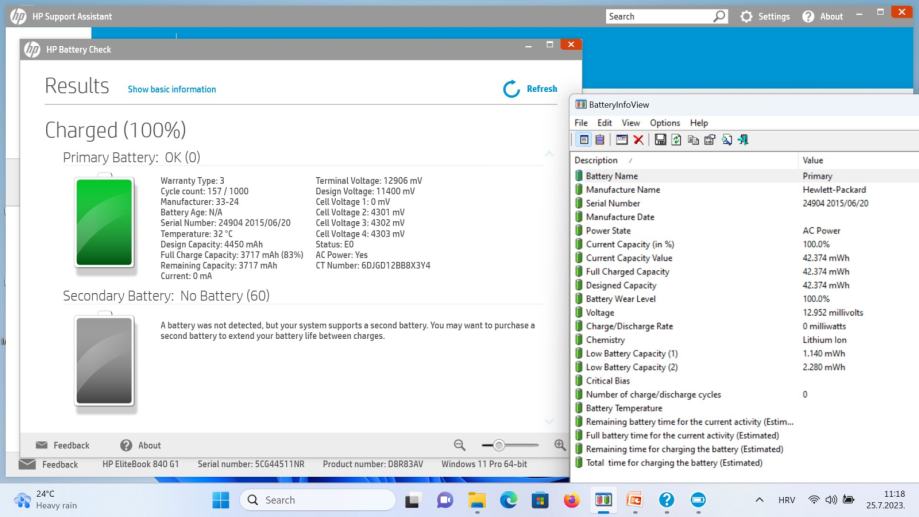Image resolution: width=919 pixels, height=517 pixels.
Task: Select the Charge/Discharge Rate row
Action: click(x=745, y=326)
